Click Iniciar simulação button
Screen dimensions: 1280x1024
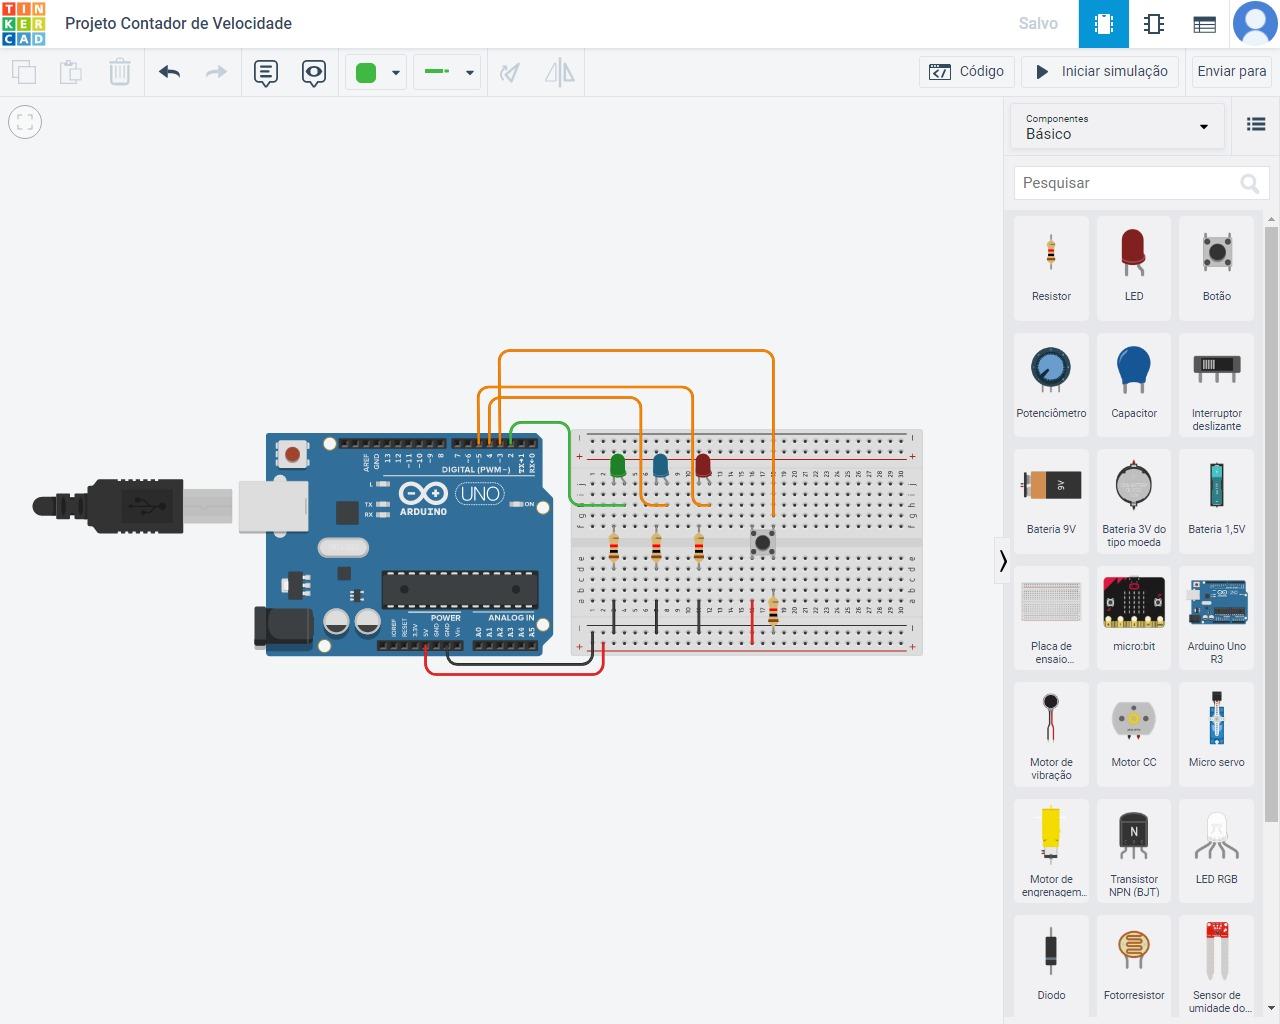point(1102,72)
